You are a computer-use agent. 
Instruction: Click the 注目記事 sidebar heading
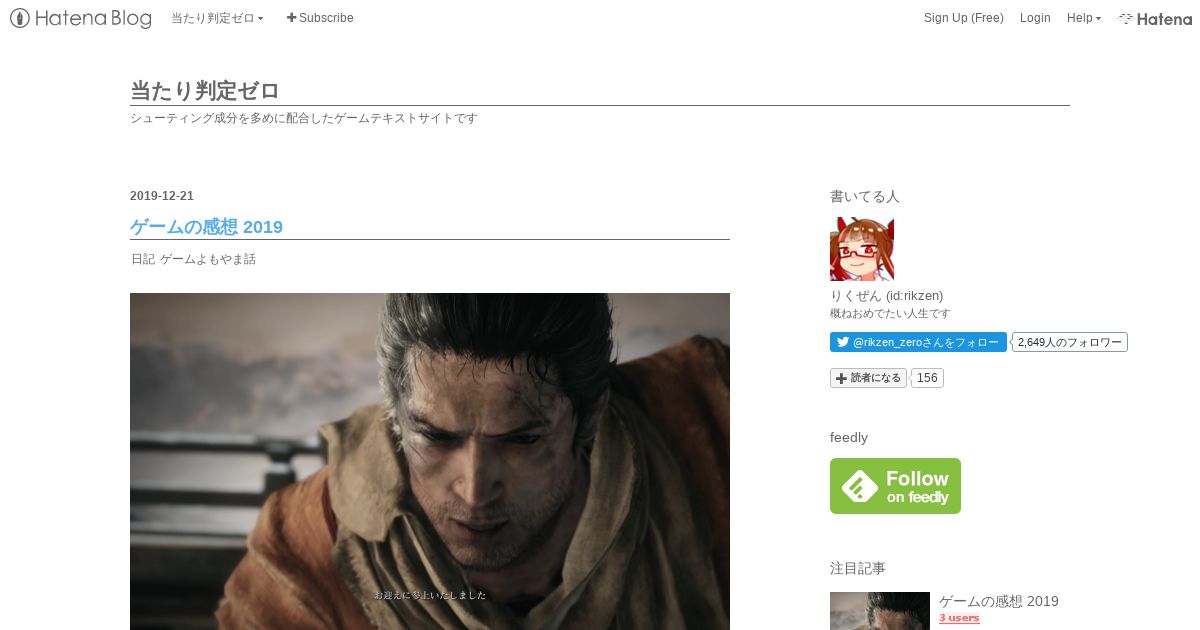click(857, 568)
